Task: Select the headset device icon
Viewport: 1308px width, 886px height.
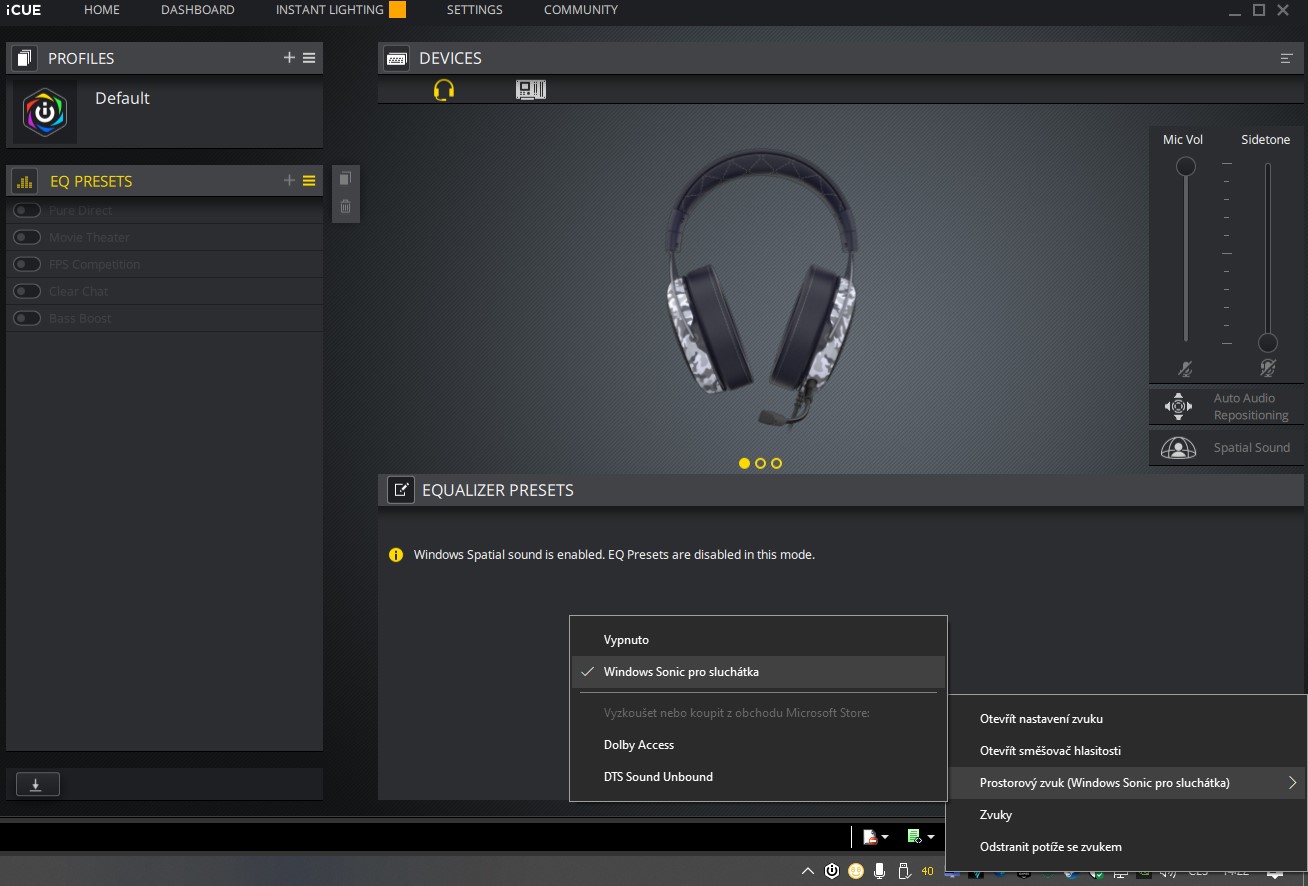Action: click(444, 90)
